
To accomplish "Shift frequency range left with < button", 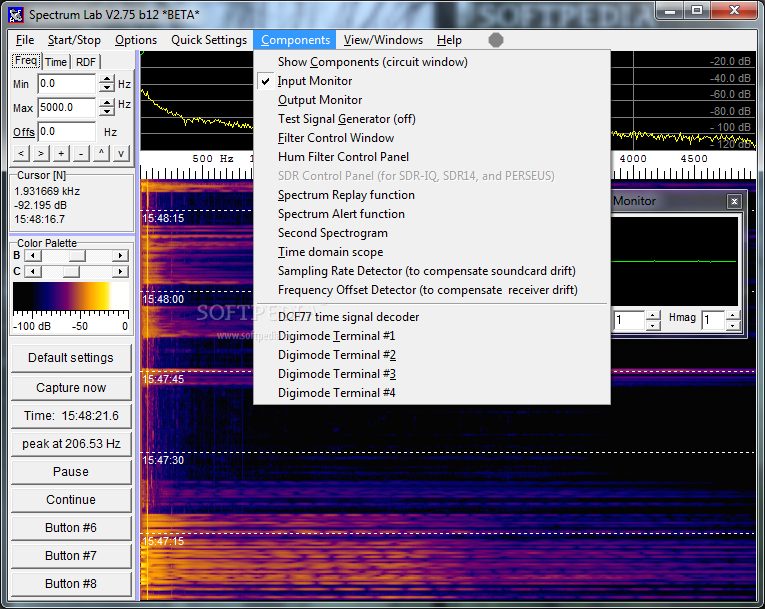I will pos(21,153).
